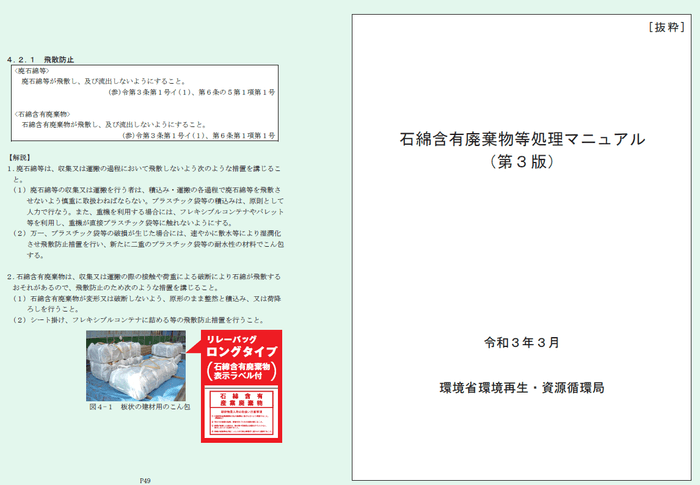
Task: Click the 〈廃石綿等〉 label in the box
Action: 32,71
